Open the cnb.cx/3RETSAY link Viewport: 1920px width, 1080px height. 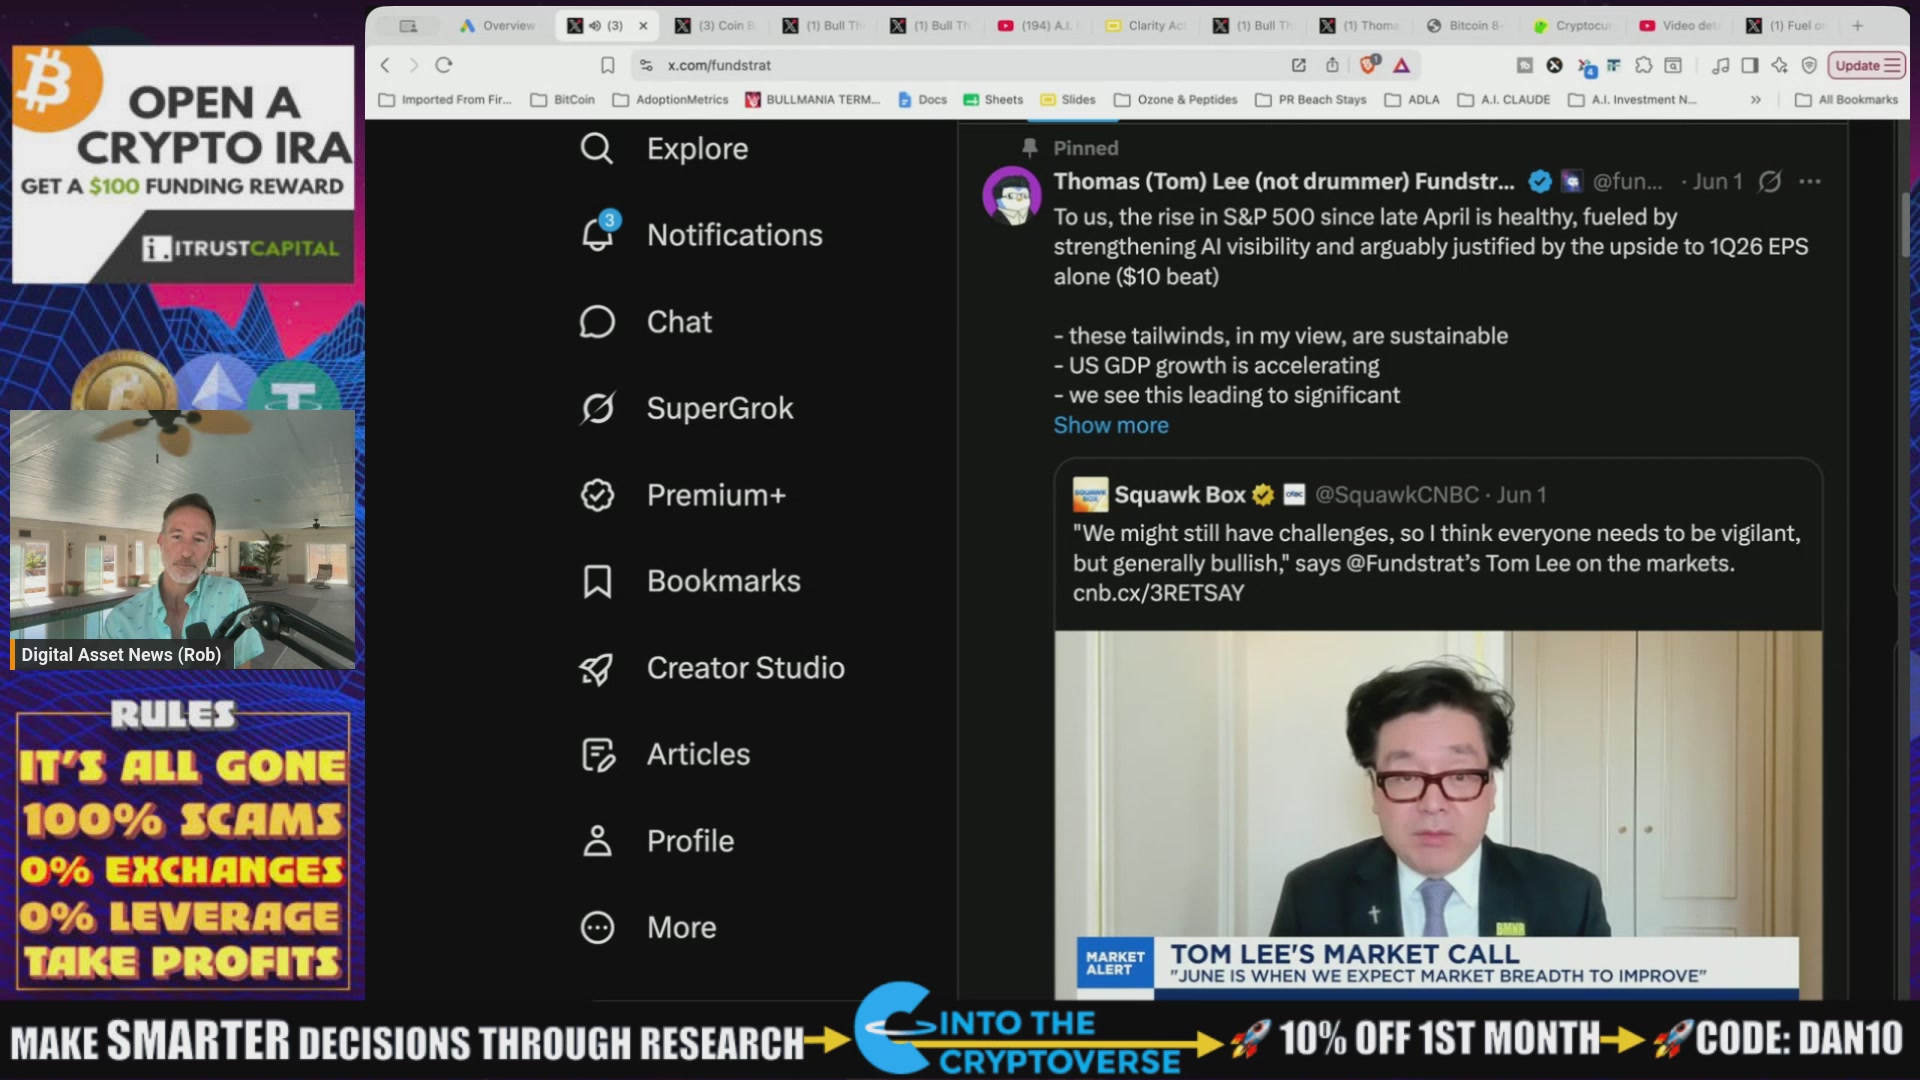tap(1158, 593)
